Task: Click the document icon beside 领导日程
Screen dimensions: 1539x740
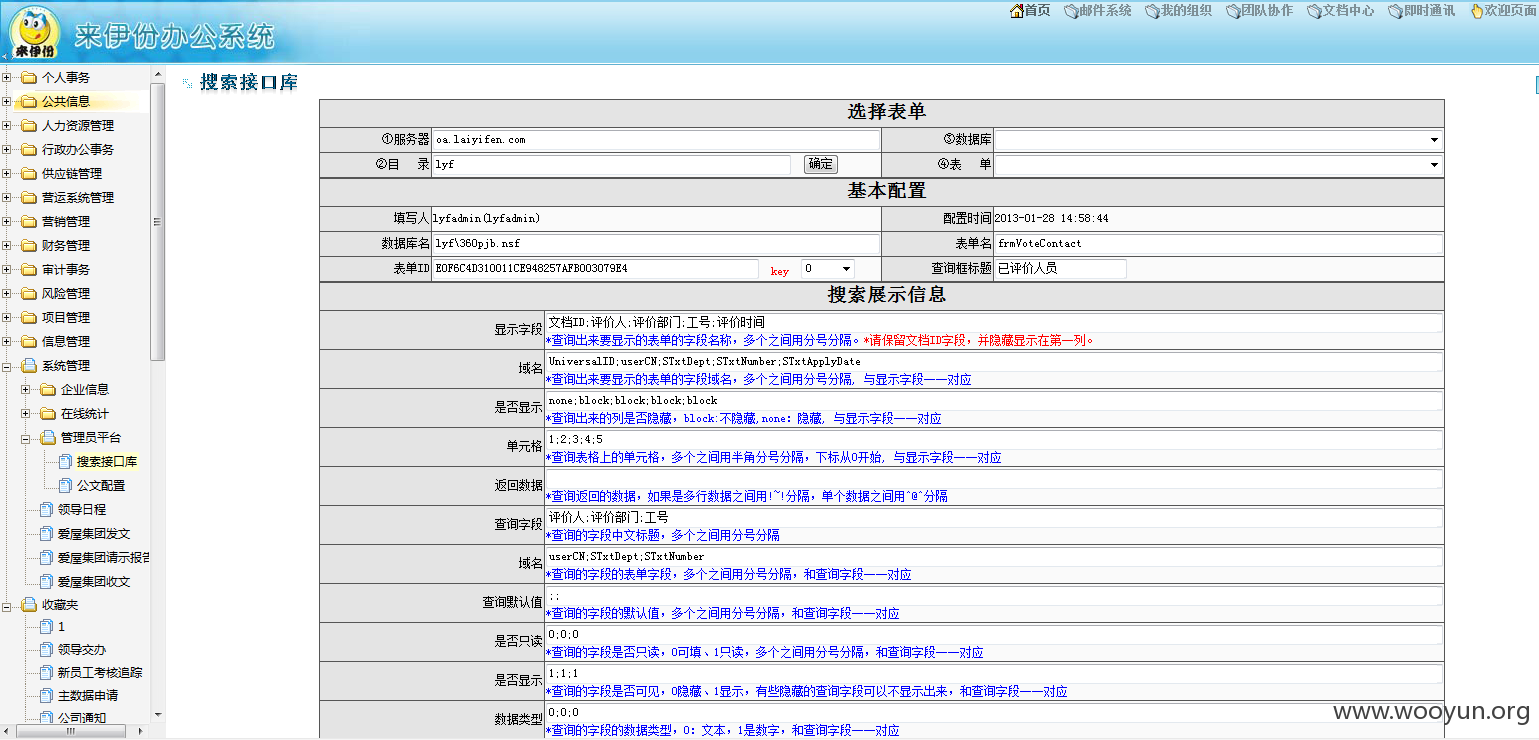Action: (46, 509)
